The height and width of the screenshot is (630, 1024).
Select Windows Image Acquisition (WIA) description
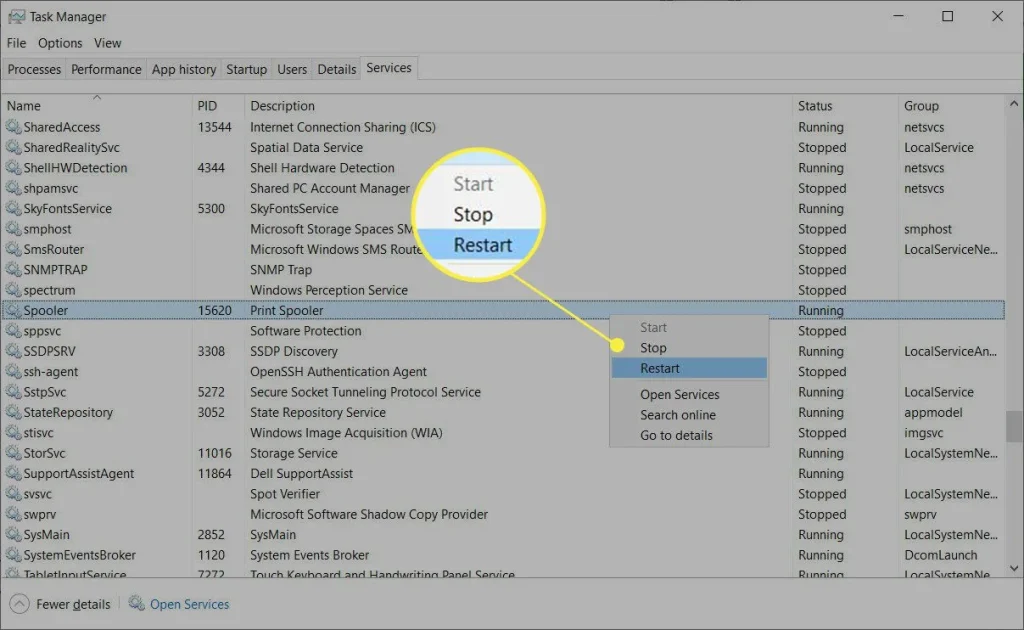coord(346,432)
